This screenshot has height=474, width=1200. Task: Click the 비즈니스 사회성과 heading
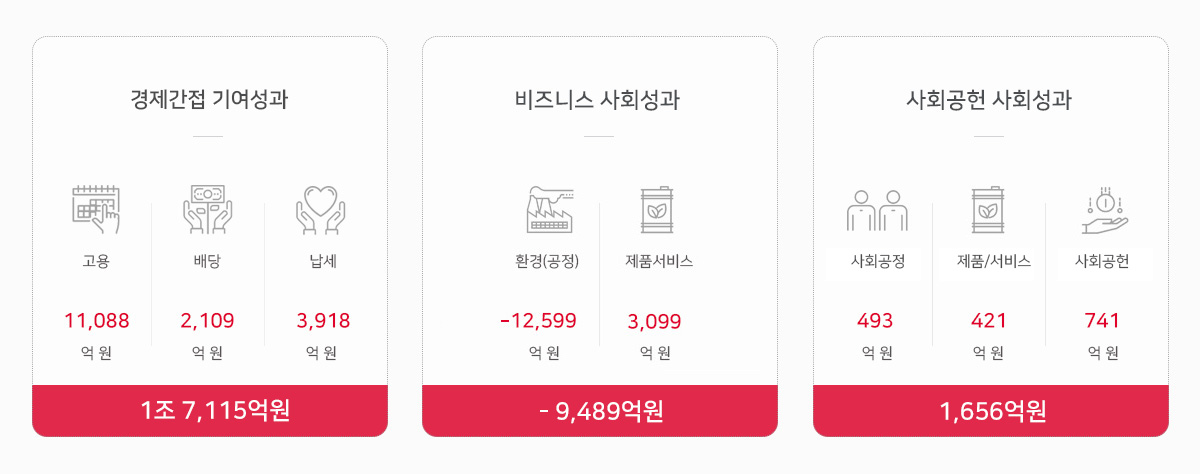pyautogui.click(x=599, y=100)
